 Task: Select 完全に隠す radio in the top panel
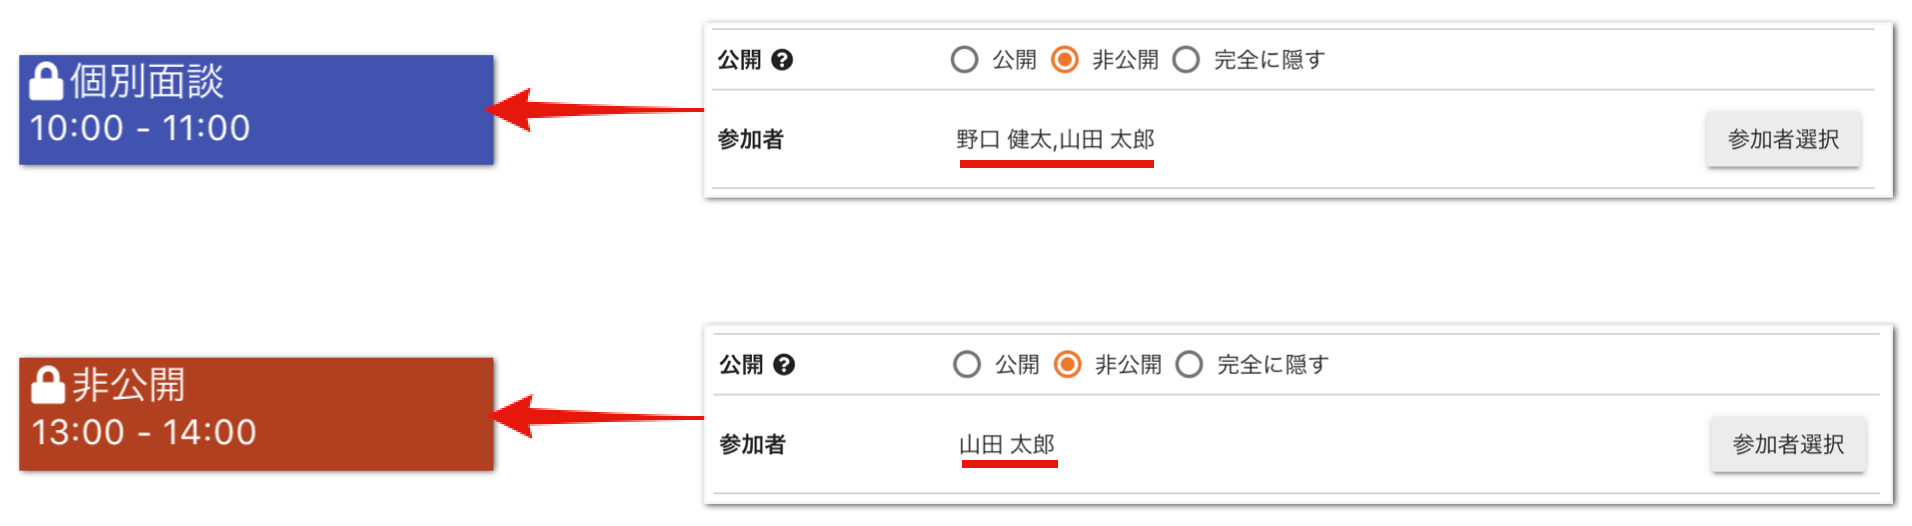tap(1186, 60)
